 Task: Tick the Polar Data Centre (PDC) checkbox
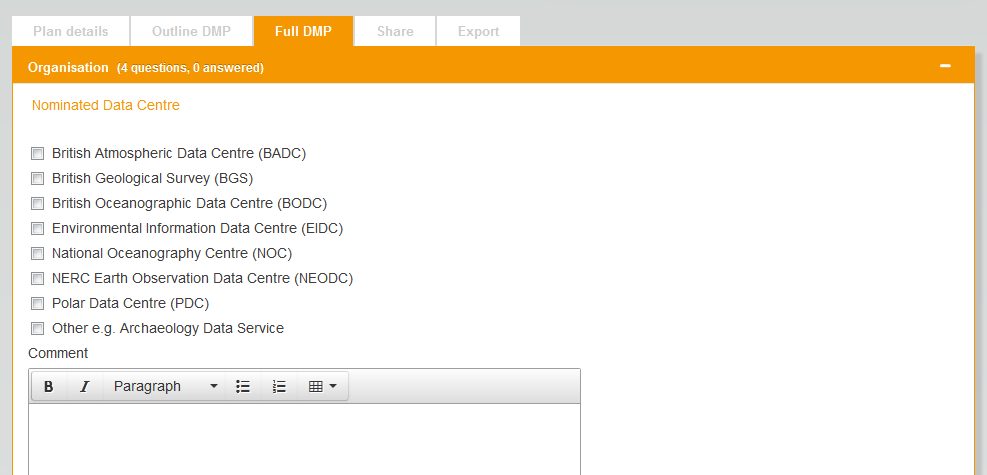[38, 304]
